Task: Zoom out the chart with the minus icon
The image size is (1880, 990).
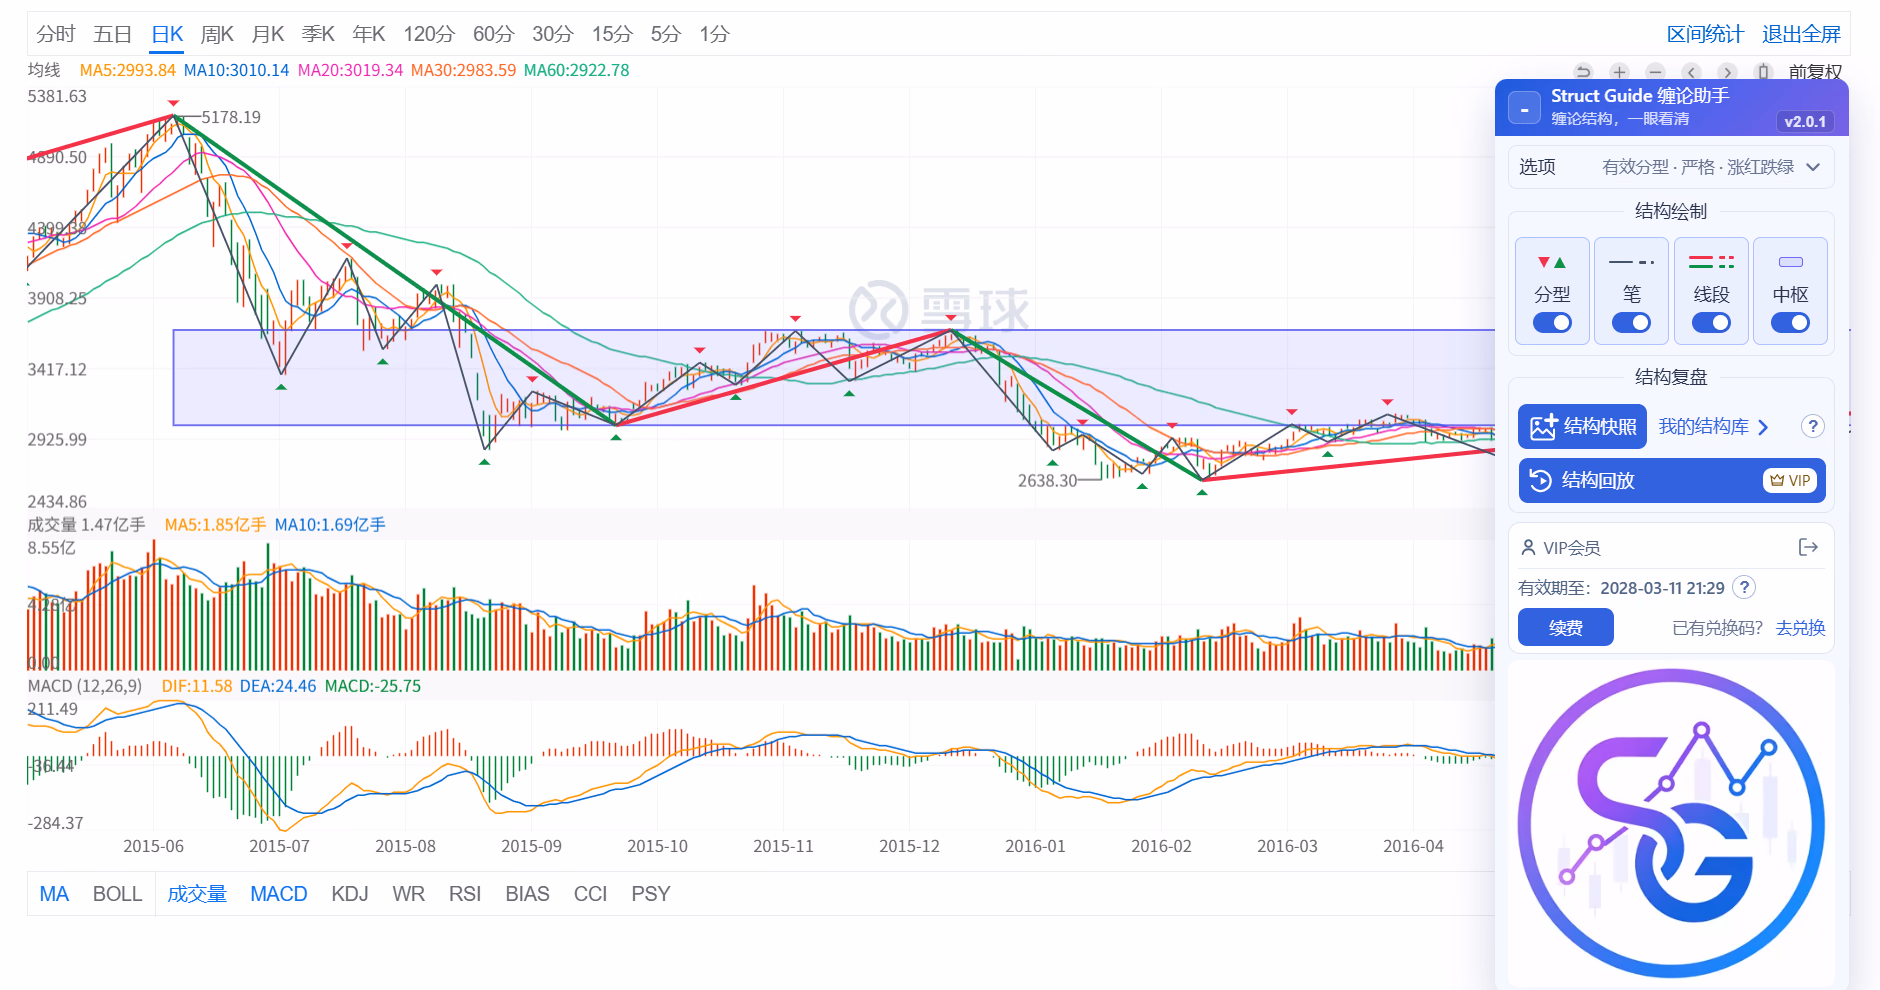Action: click(x=1655, y=72)
